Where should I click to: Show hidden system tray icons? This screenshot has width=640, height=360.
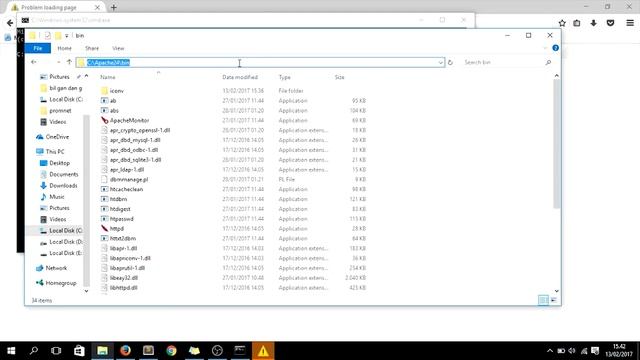(x=550, y=351)
